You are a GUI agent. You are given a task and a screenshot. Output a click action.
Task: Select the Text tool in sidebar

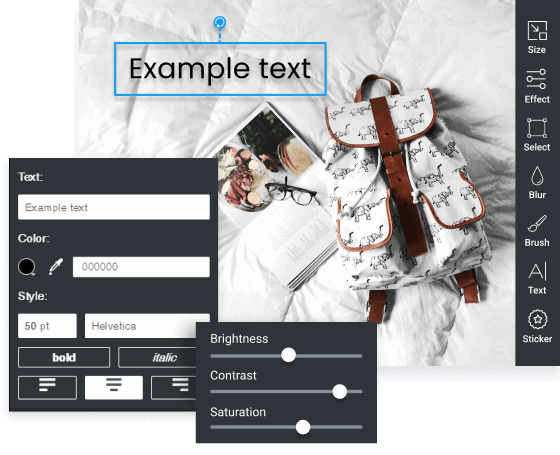tap(537, 279)
